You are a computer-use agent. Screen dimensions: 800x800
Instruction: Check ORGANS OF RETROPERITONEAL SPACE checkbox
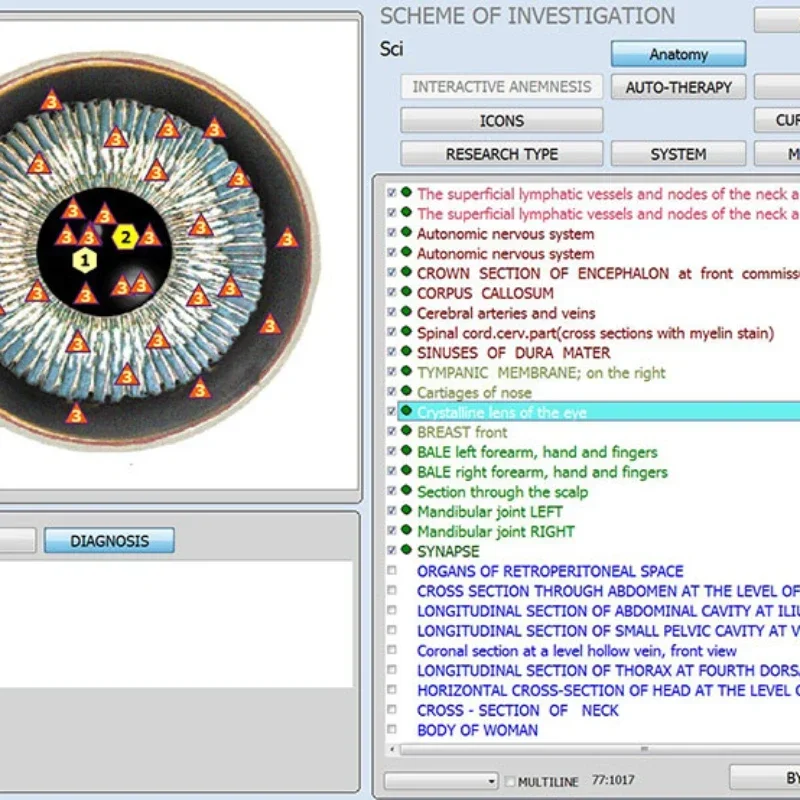[391, 570]
